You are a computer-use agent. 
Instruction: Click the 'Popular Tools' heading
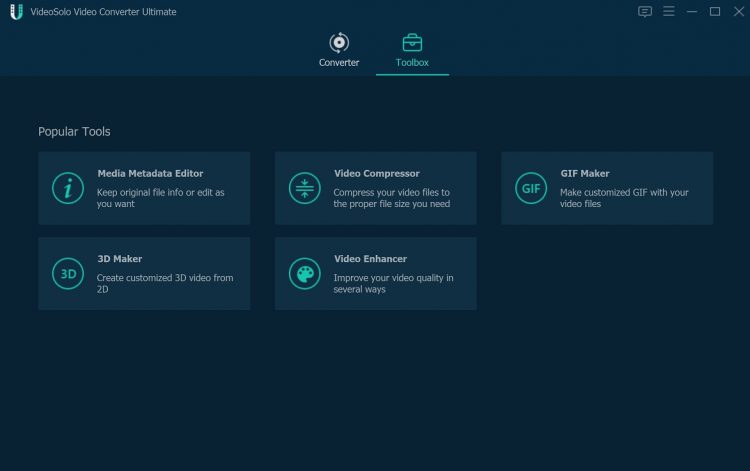(74, 131)
